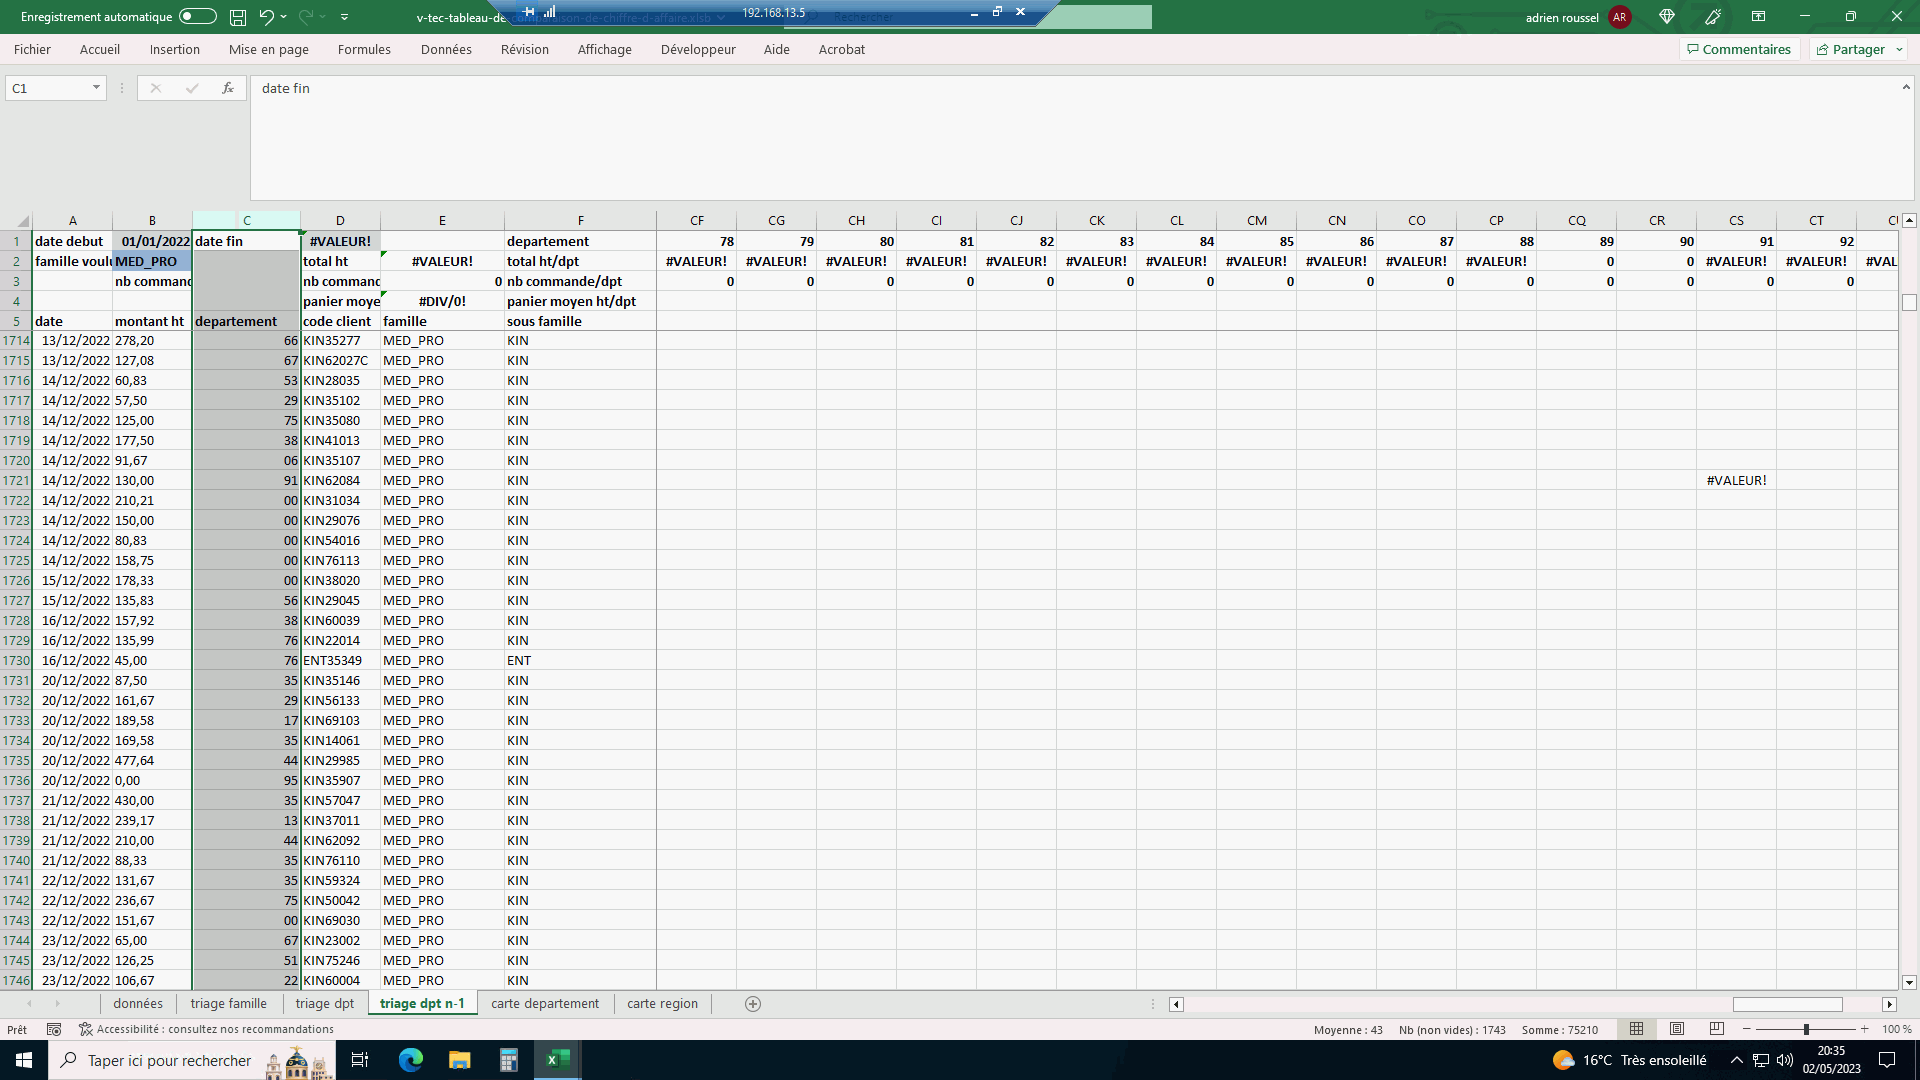Add a new sheet with plus icon
This screenshot has width=1920, height=1080.
[753, 1004]
